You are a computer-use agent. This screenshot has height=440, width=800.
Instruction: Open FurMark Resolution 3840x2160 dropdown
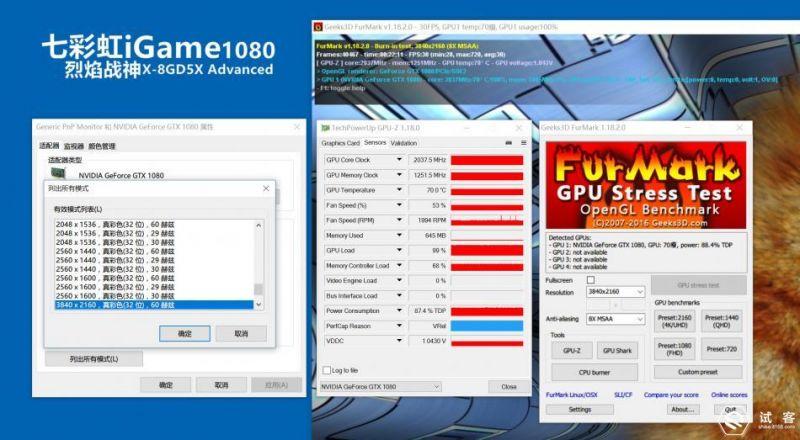pos(616,292)
